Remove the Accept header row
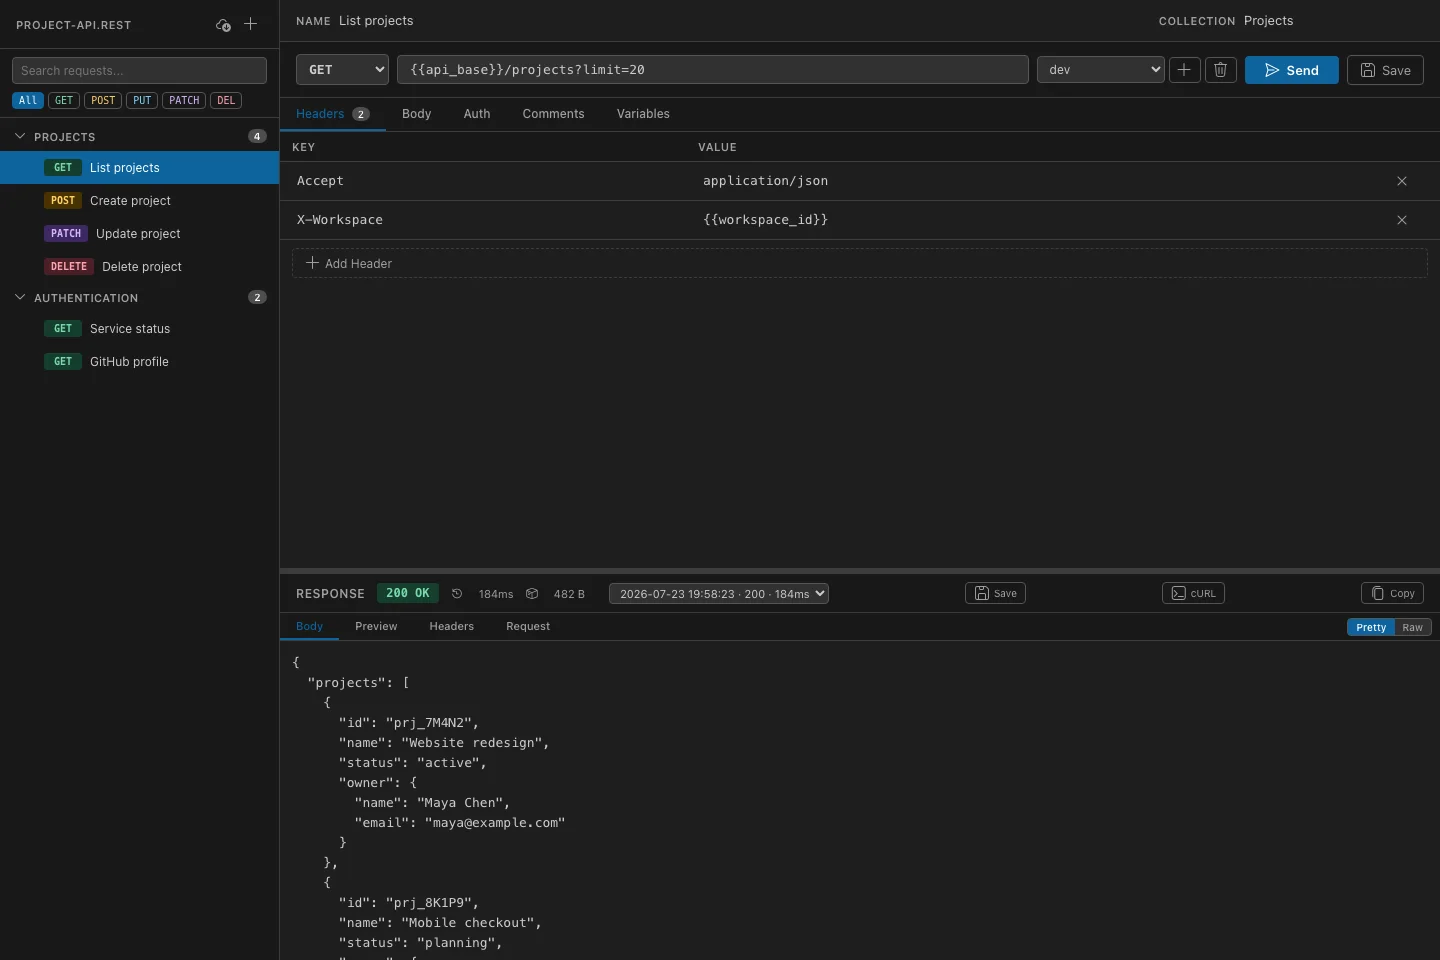This screenshot has width=1440, height=960. tap(1402, 181)
